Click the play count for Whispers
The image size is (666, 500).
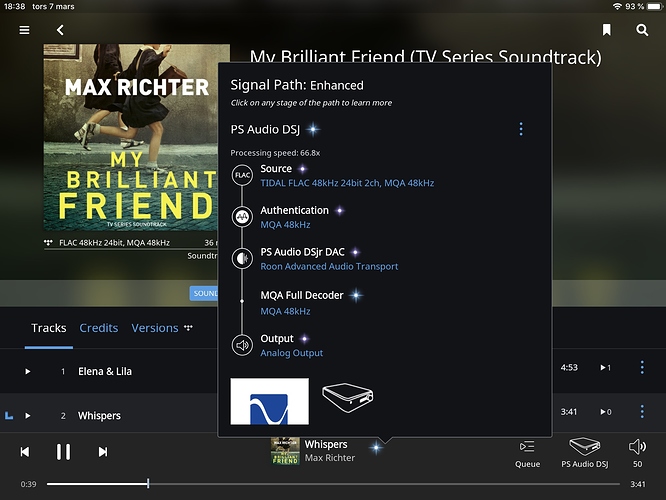pyautogui.click(x=605, y=412)
